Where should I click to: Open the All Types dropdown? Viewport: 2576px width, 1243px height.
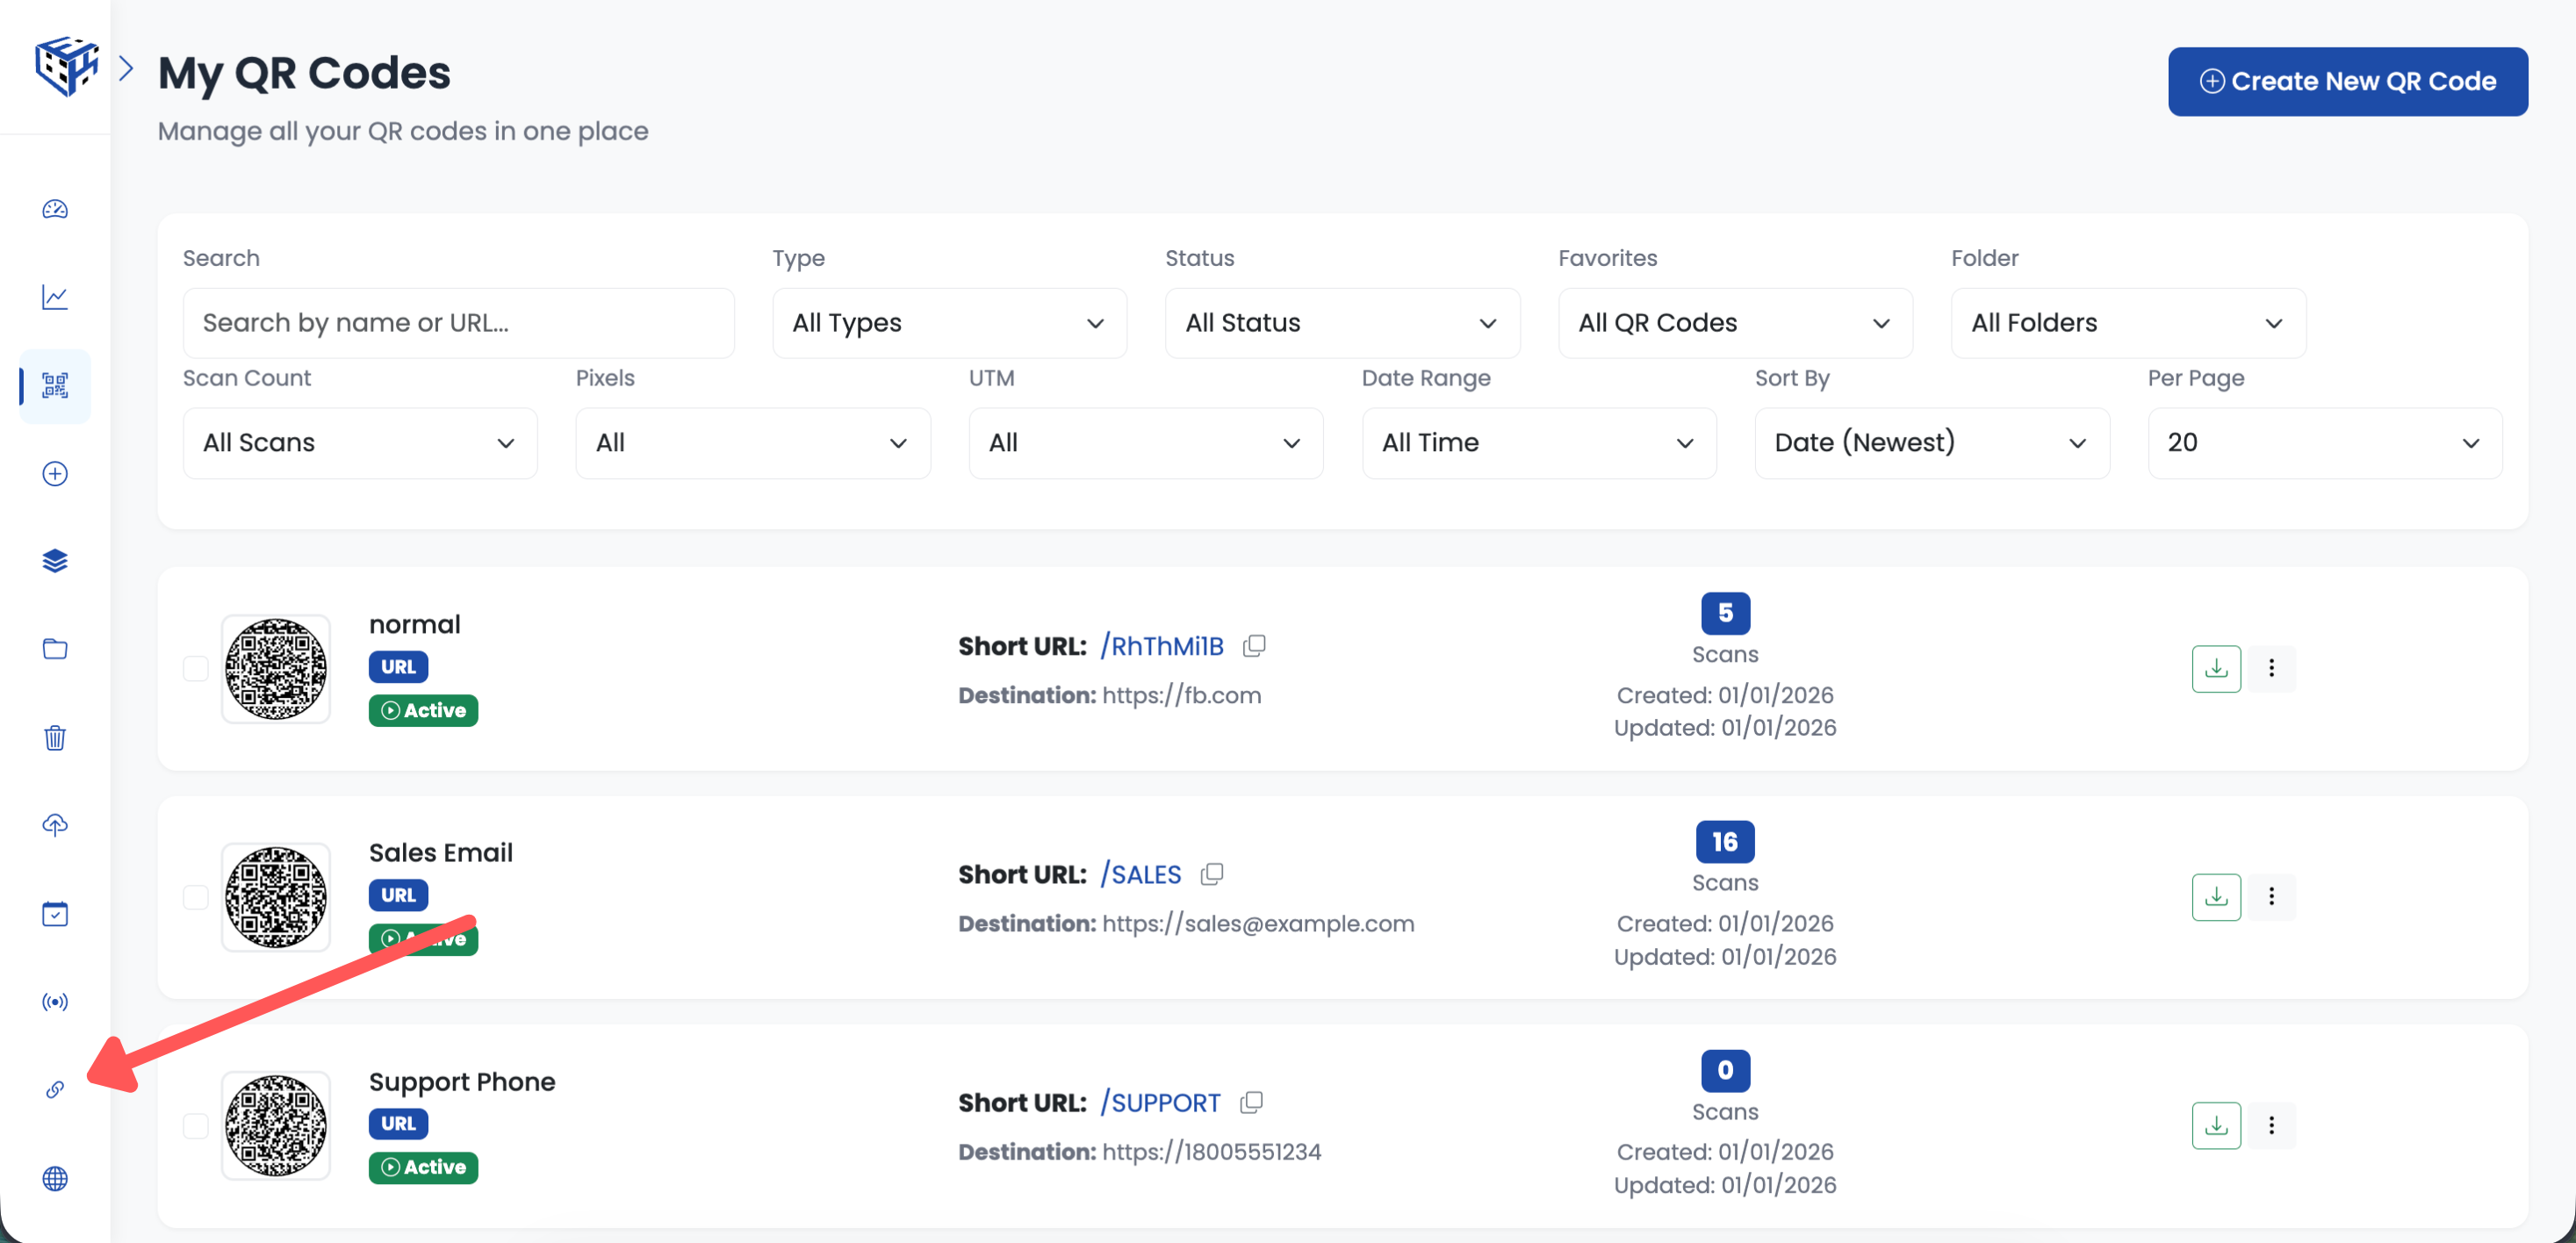click(948, 322)
